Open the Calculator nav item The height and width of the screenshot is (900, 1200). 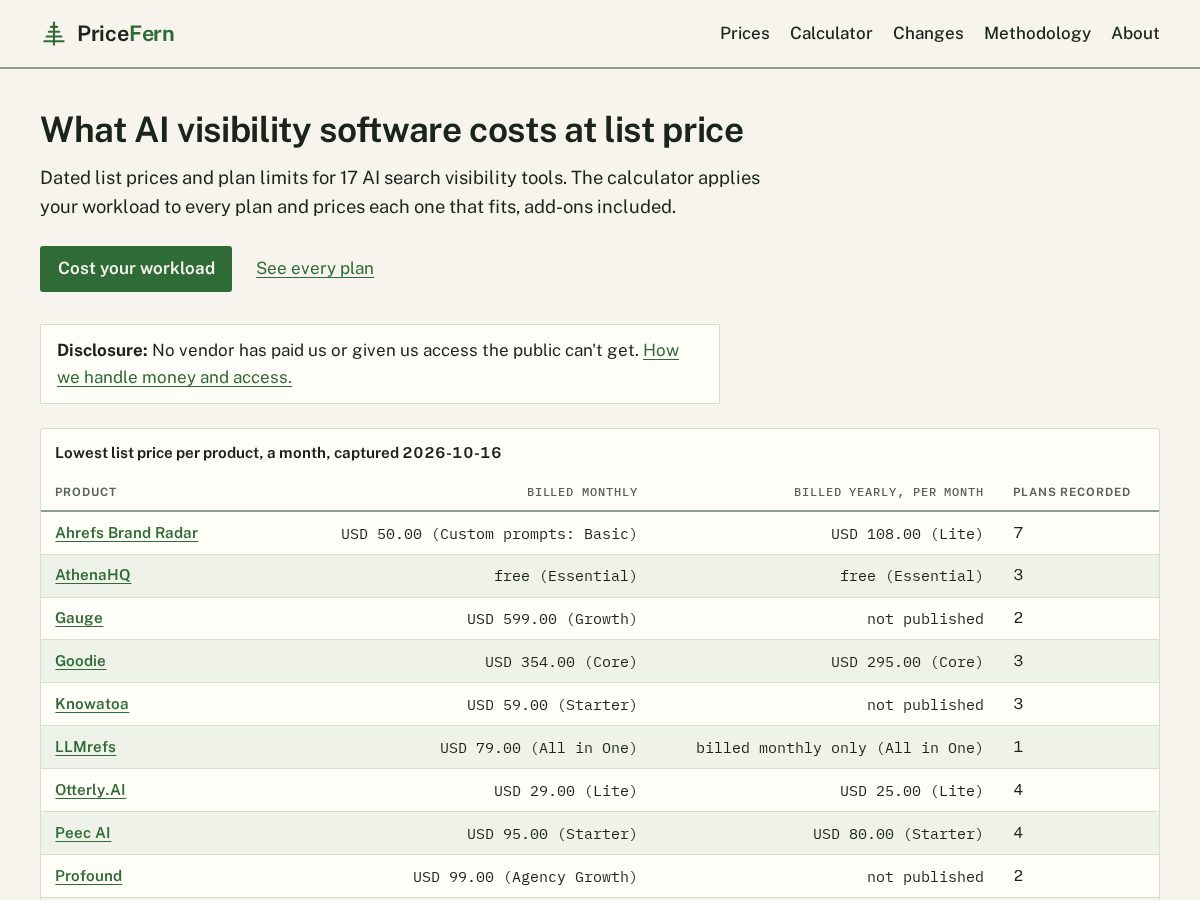coord(831,33)
